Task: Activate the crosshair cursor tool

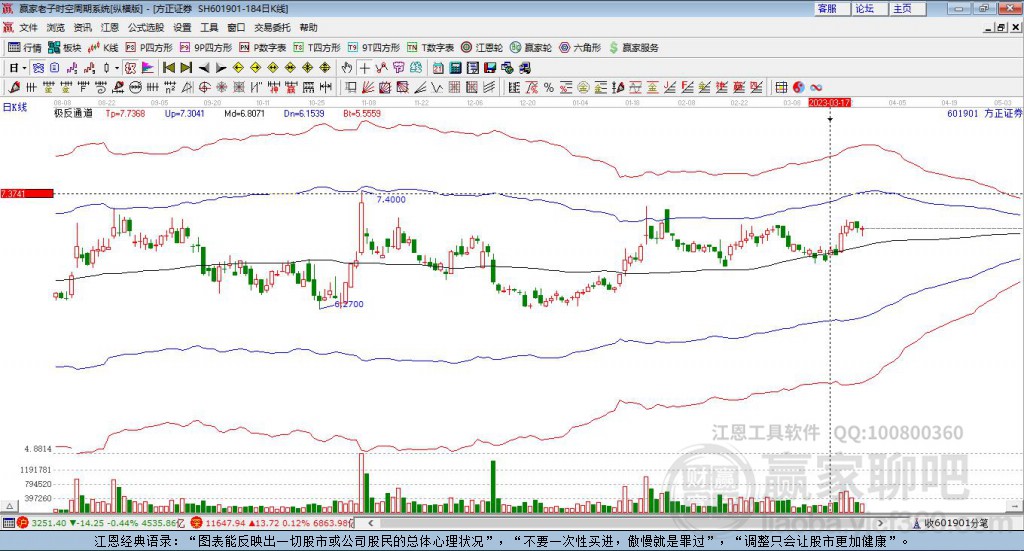Action: pos(364,68)
